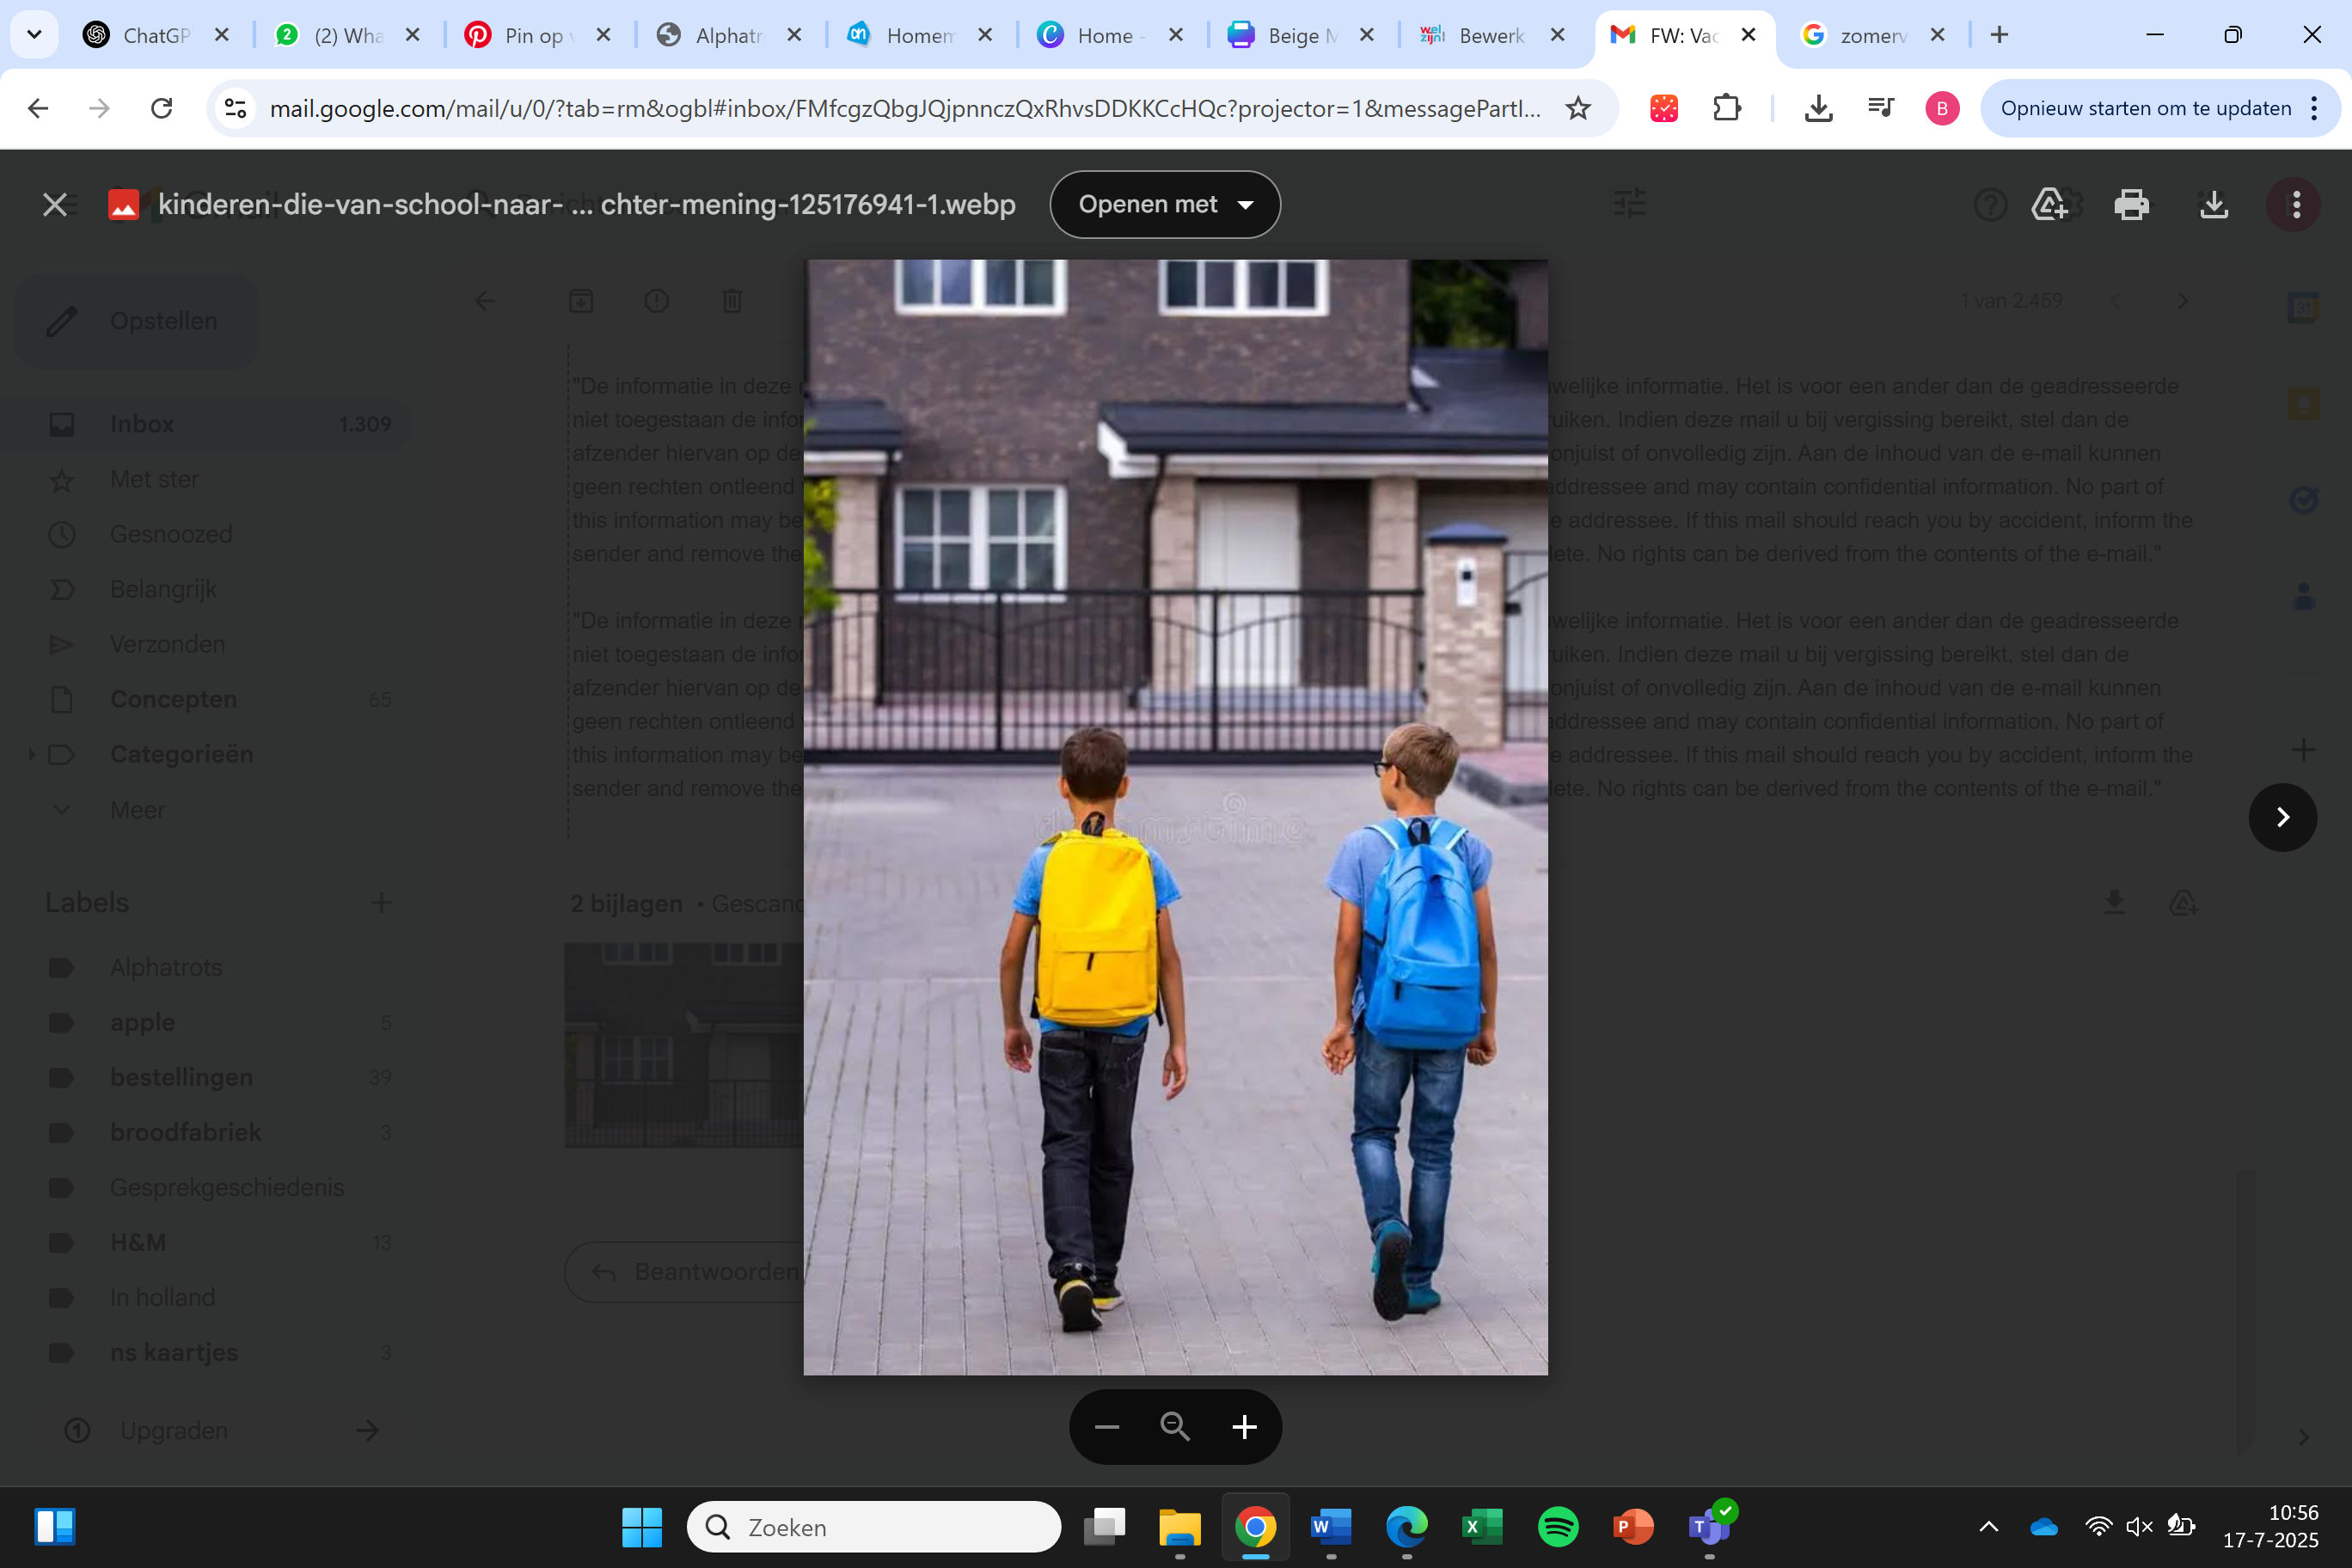Open the "Openen met" dropdown

pyautogui.click(x=1164, y=204)
